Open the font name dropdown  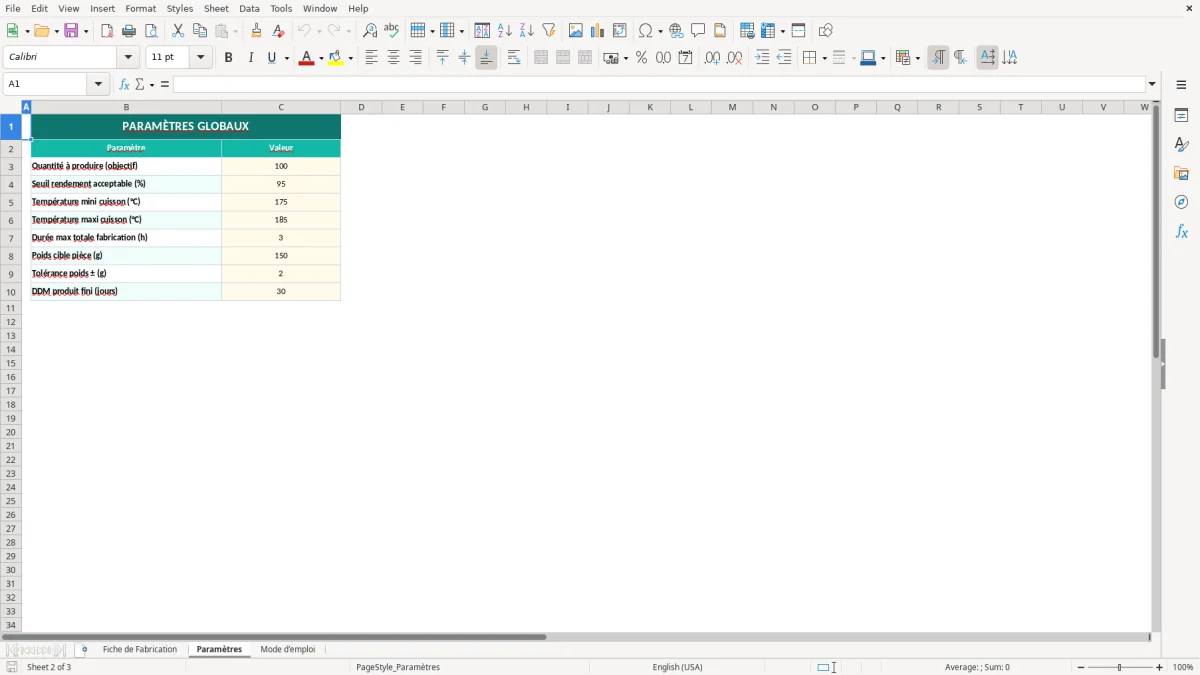tap(129, 58)
